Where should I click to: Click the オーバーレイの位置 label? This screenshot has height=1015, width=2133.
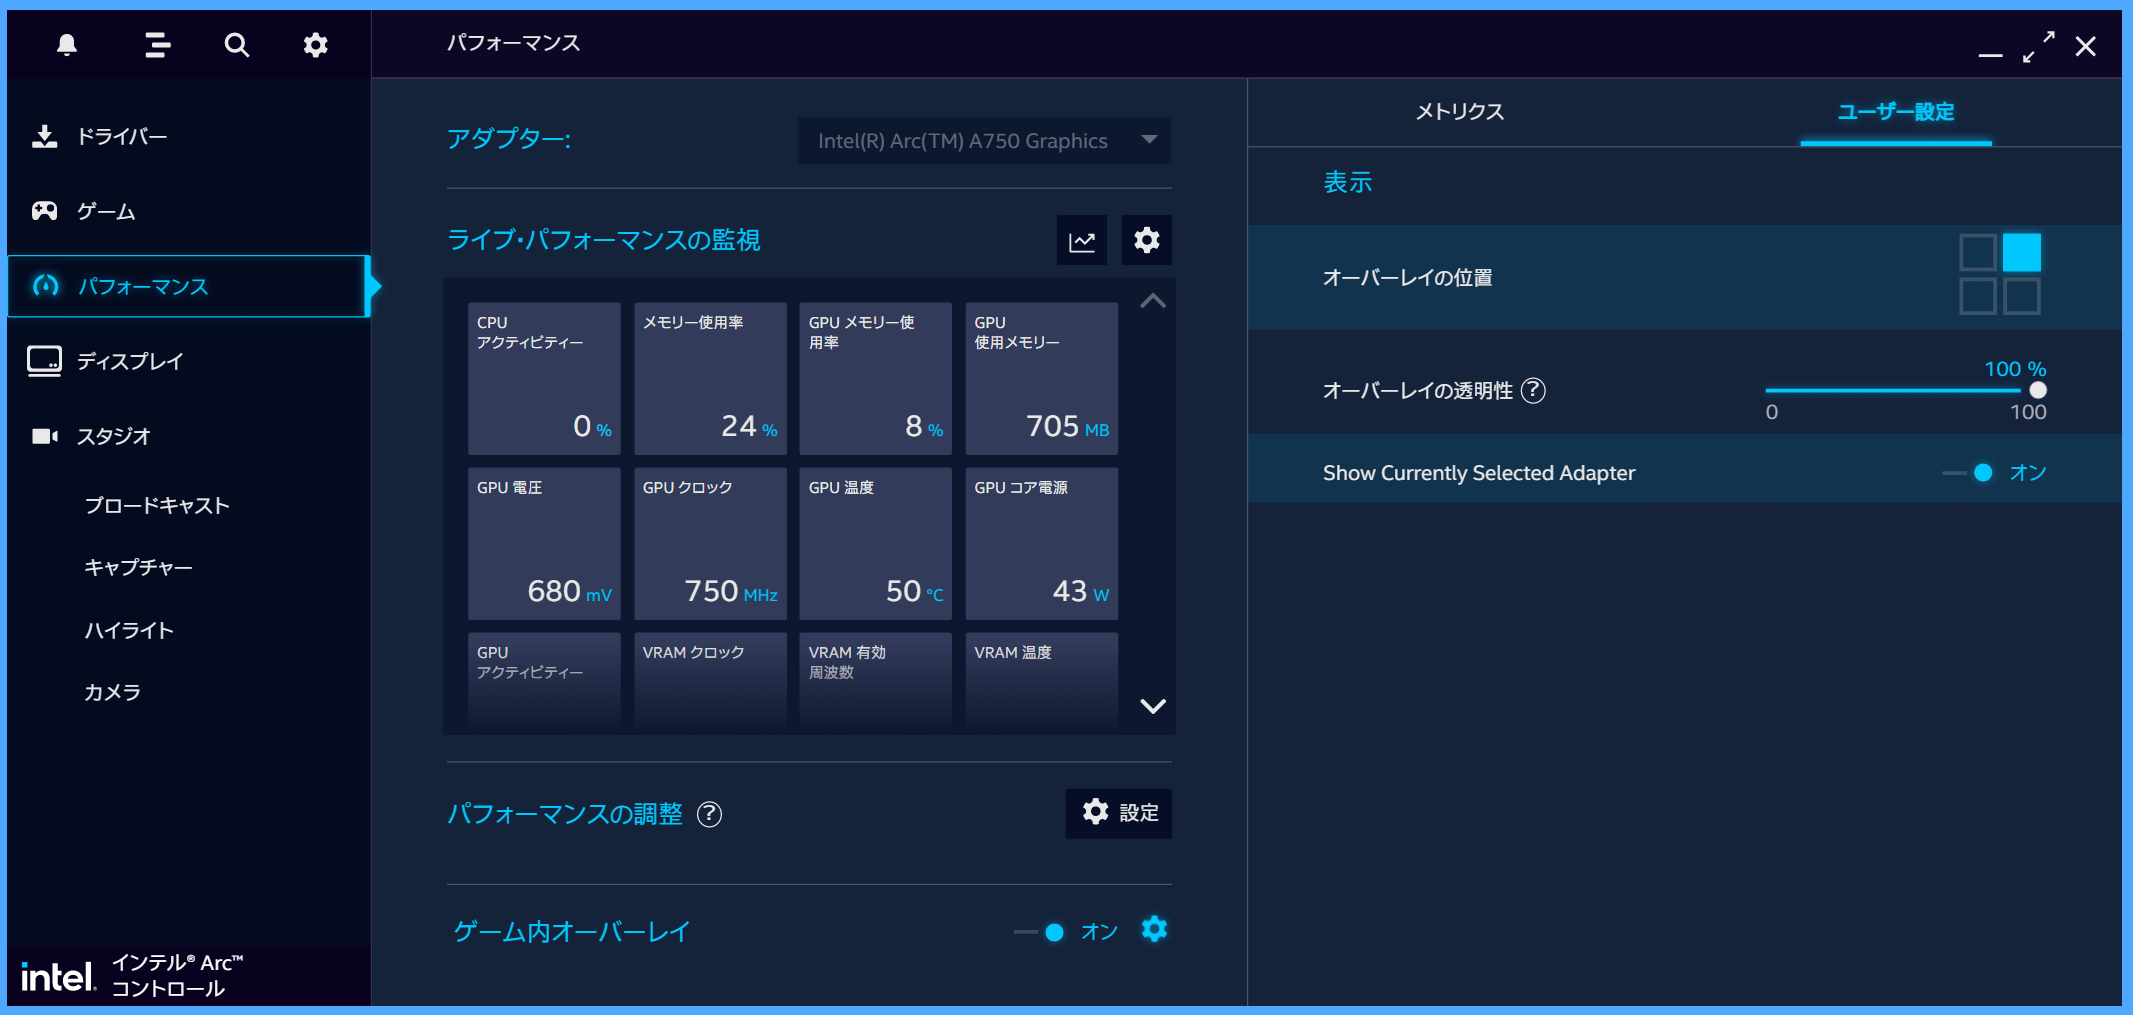point(1408,278)
